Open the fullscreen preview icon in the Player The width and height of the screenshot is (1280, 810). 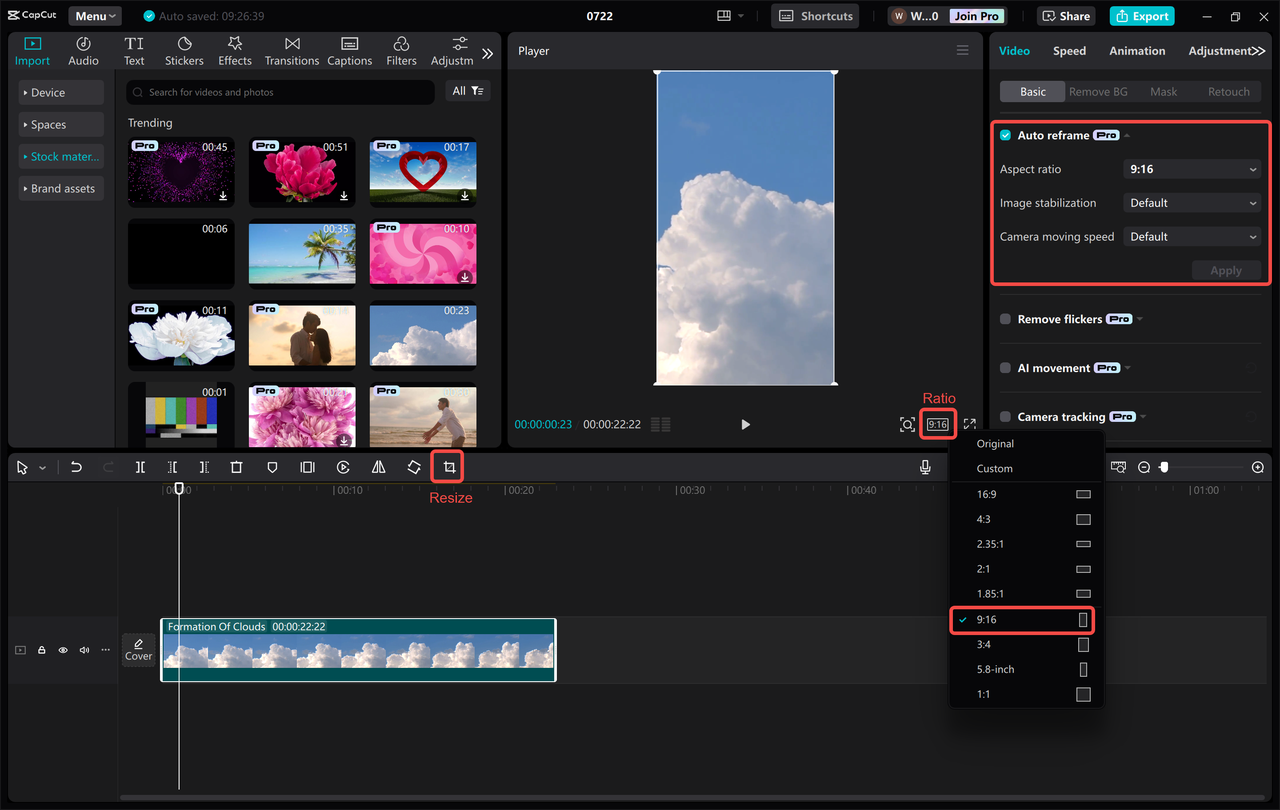click(969, 423)
